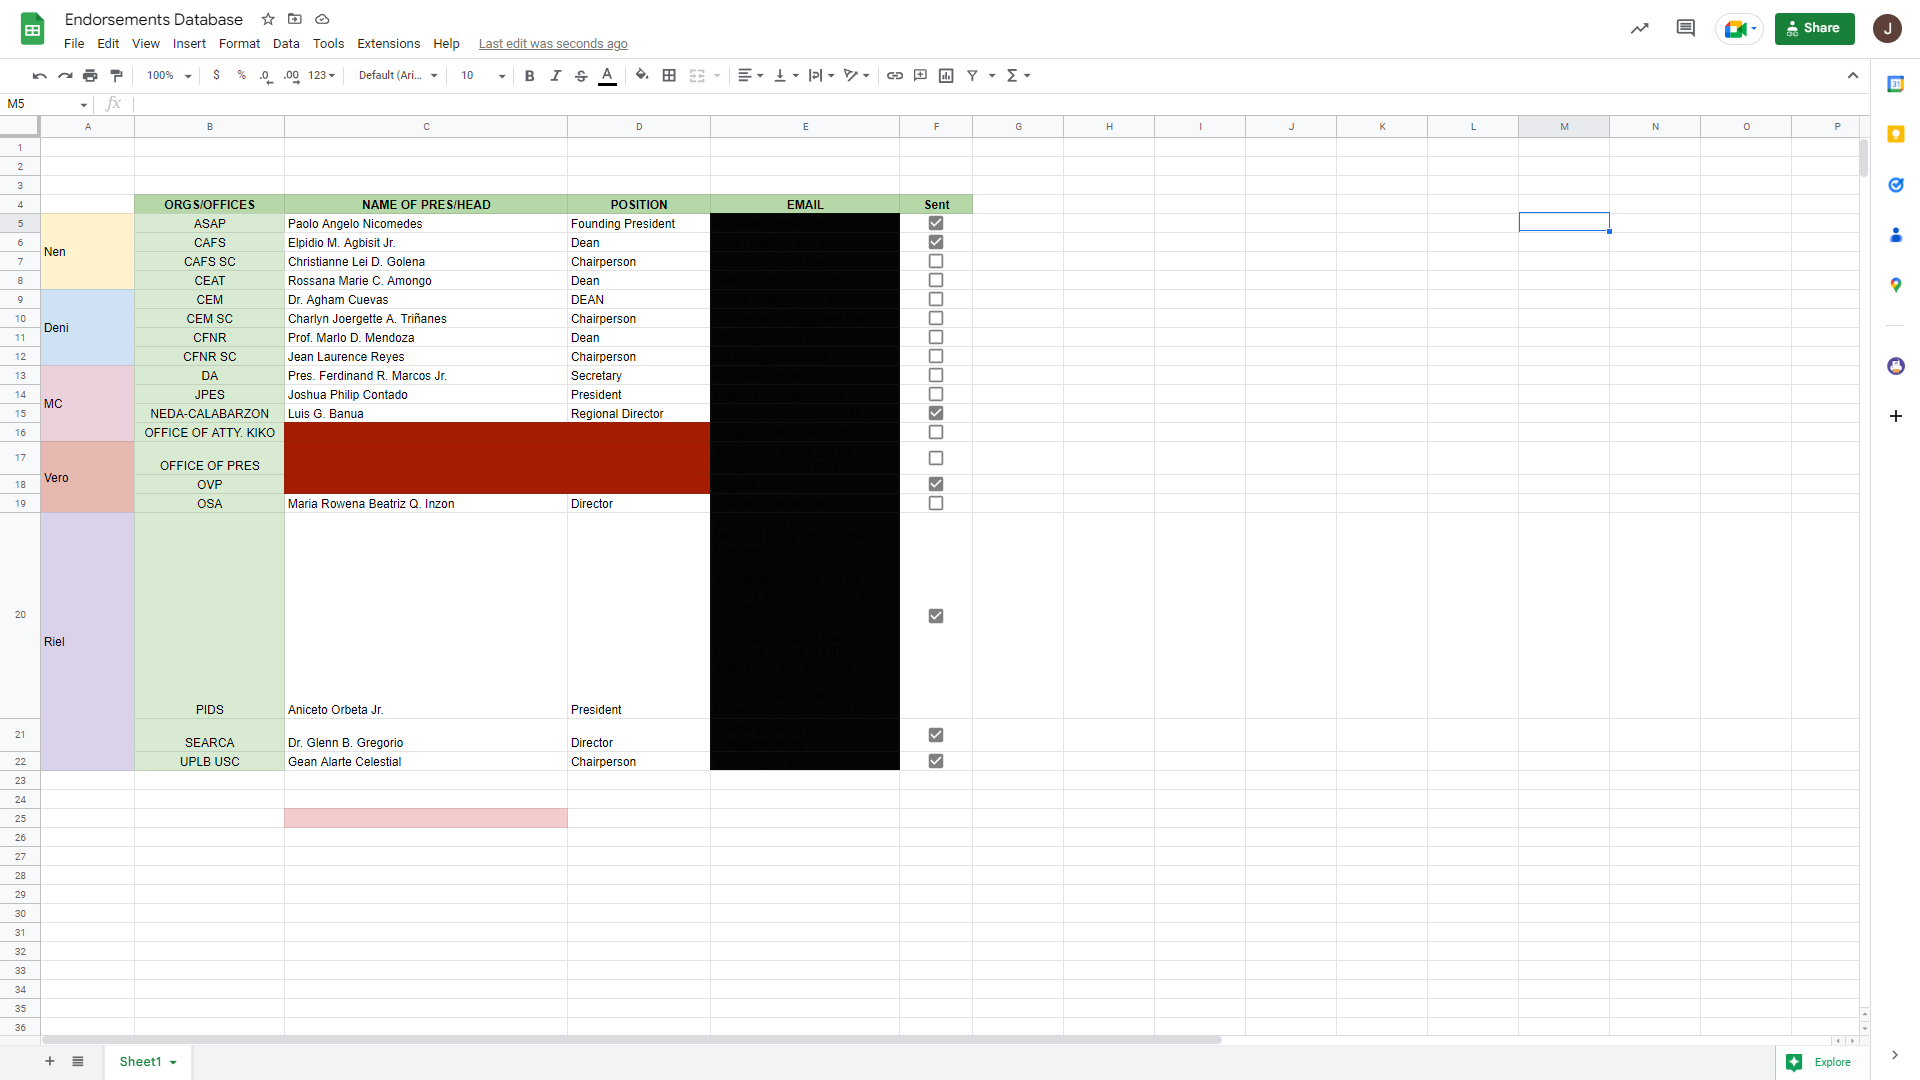Insert a link from the toolbar

pyautogui.click(x=894, y=75)
